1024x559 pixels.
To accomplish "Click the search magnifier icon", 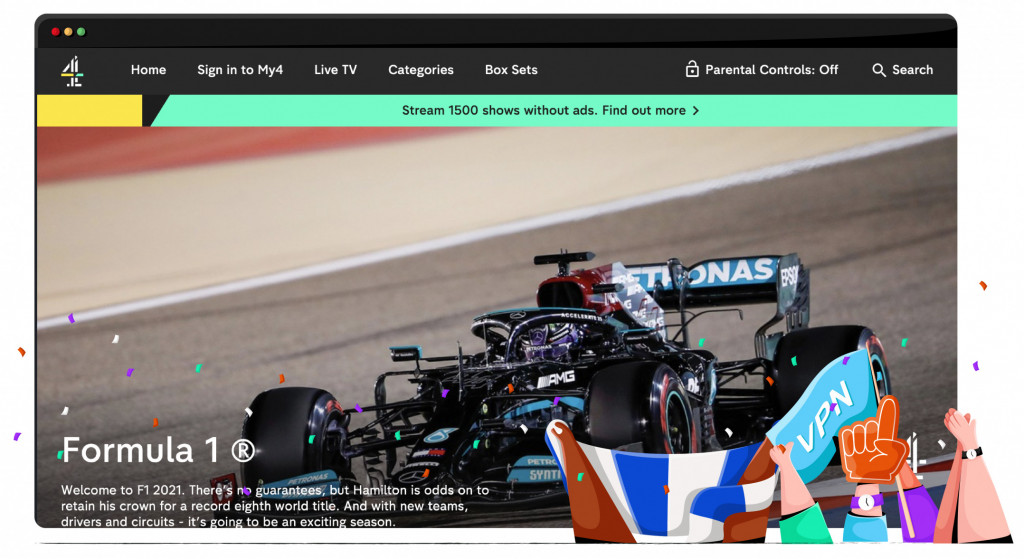I will click(x=879, y=70).
